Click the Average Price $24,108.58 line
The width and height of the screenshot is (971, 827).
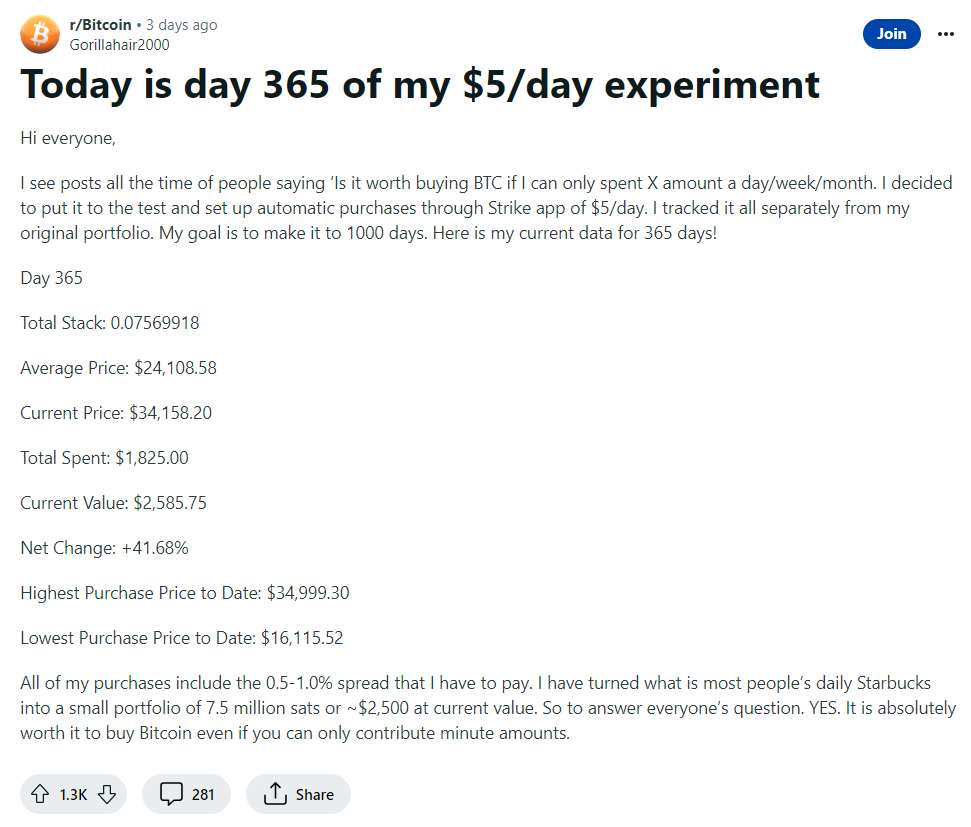(x=118, y=368)
